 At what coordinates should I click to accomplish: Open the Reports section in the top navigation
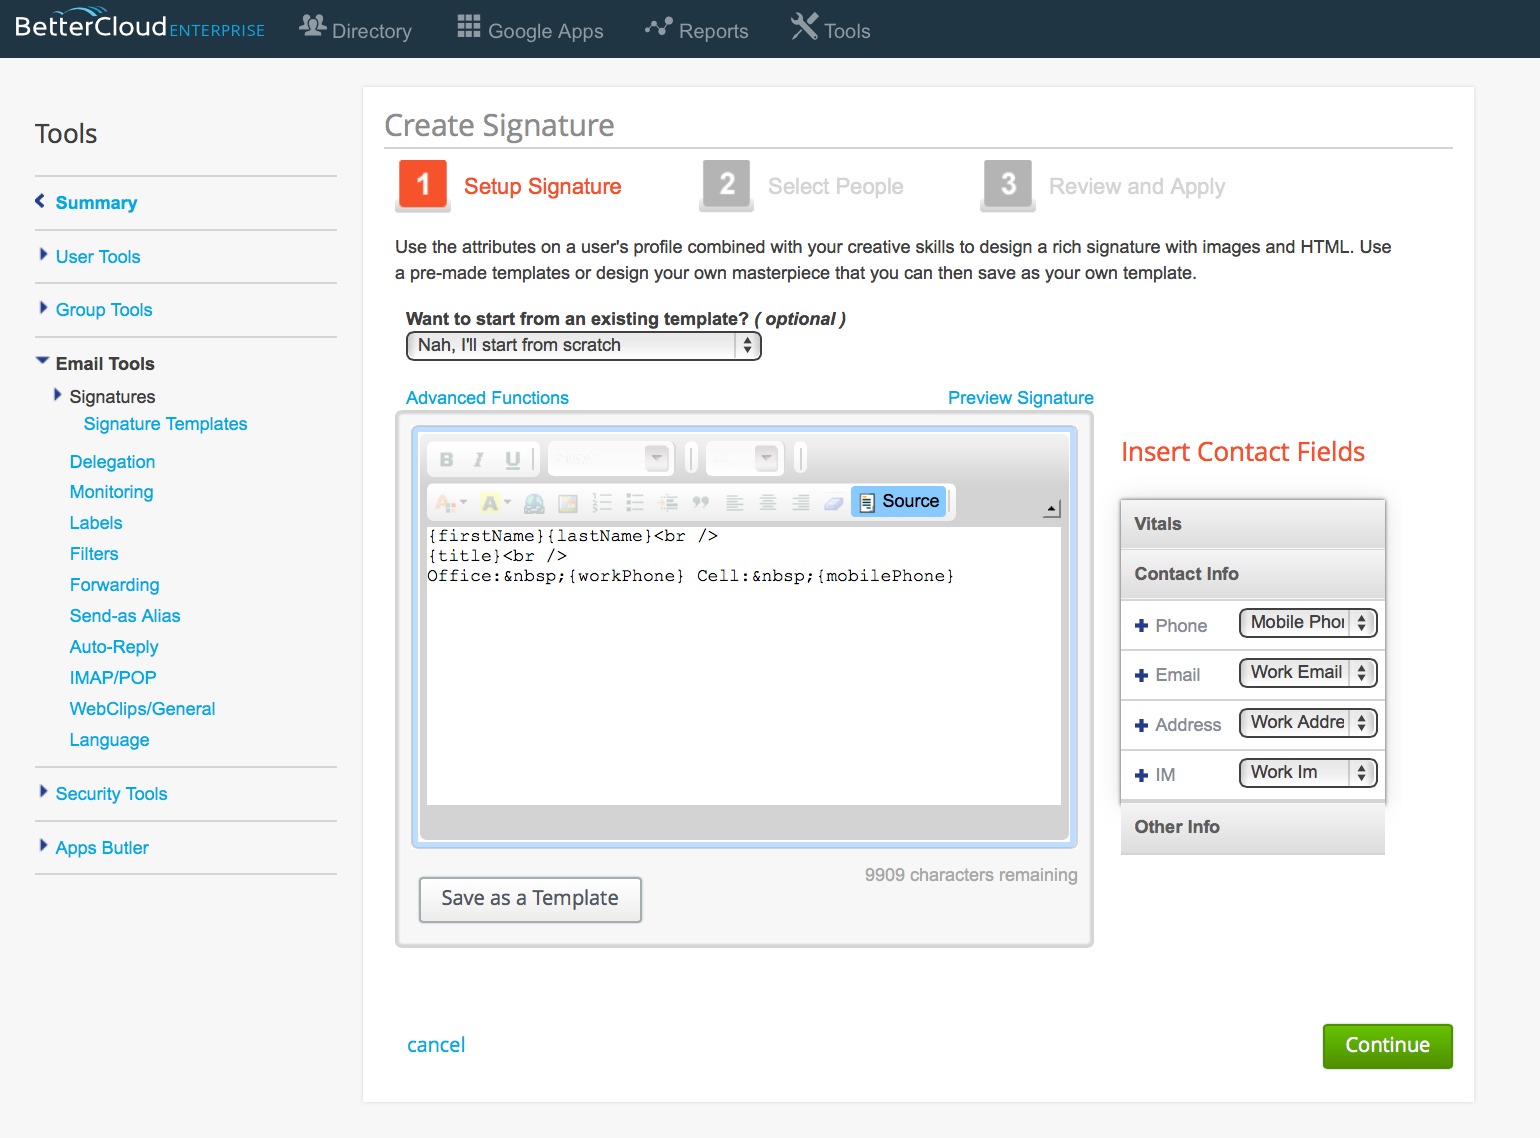point(697,29)
